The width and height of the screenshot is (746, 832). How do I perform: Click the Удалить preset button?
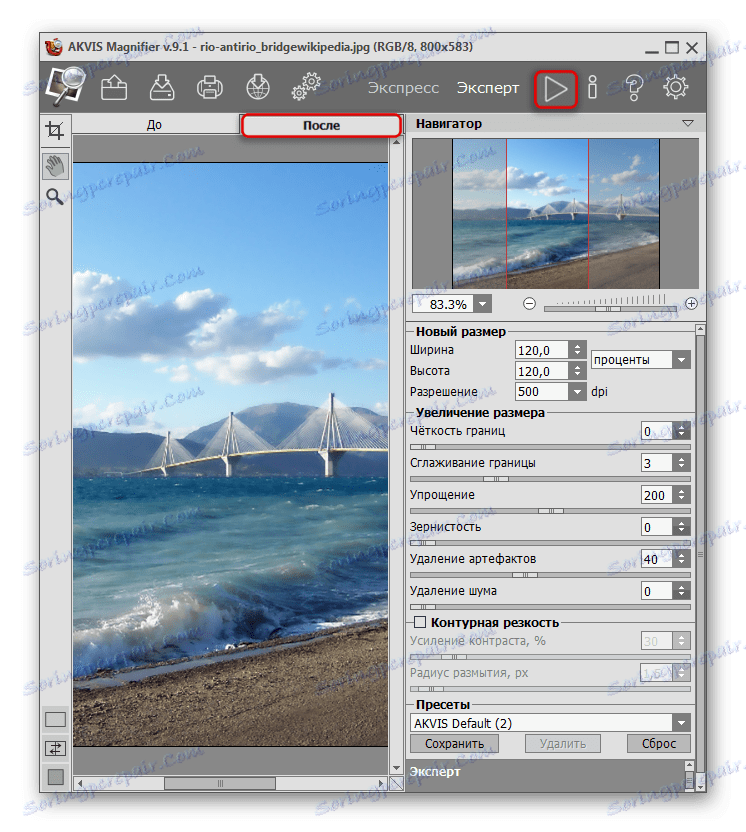[x=562, y=743]
